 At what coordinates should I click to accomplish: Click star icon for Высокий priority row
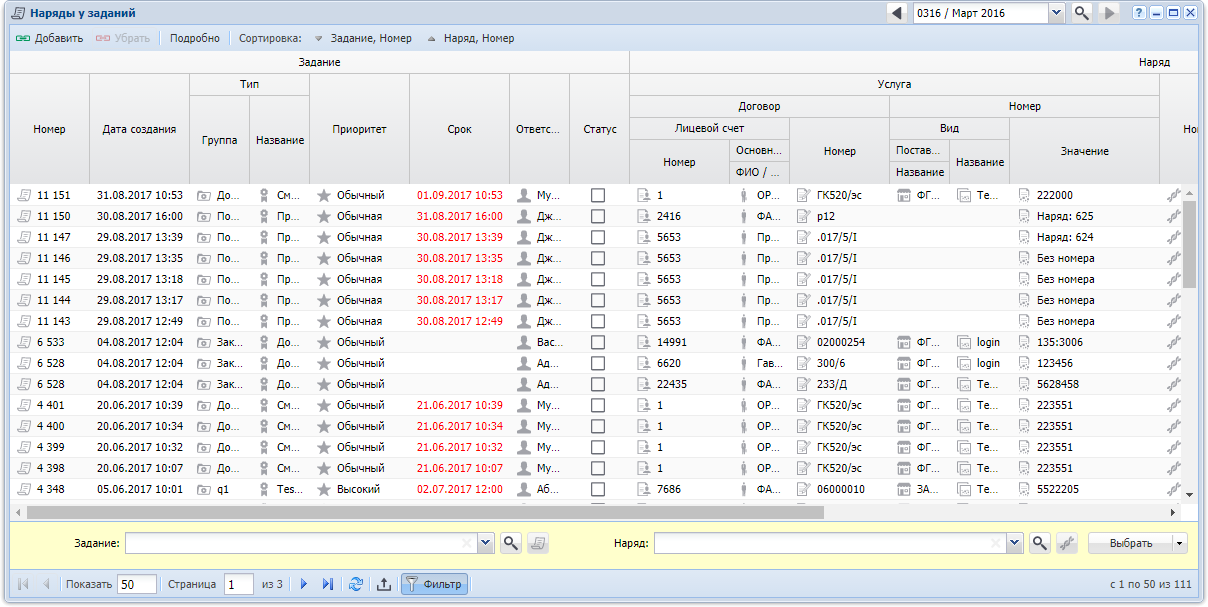(324, 489)
